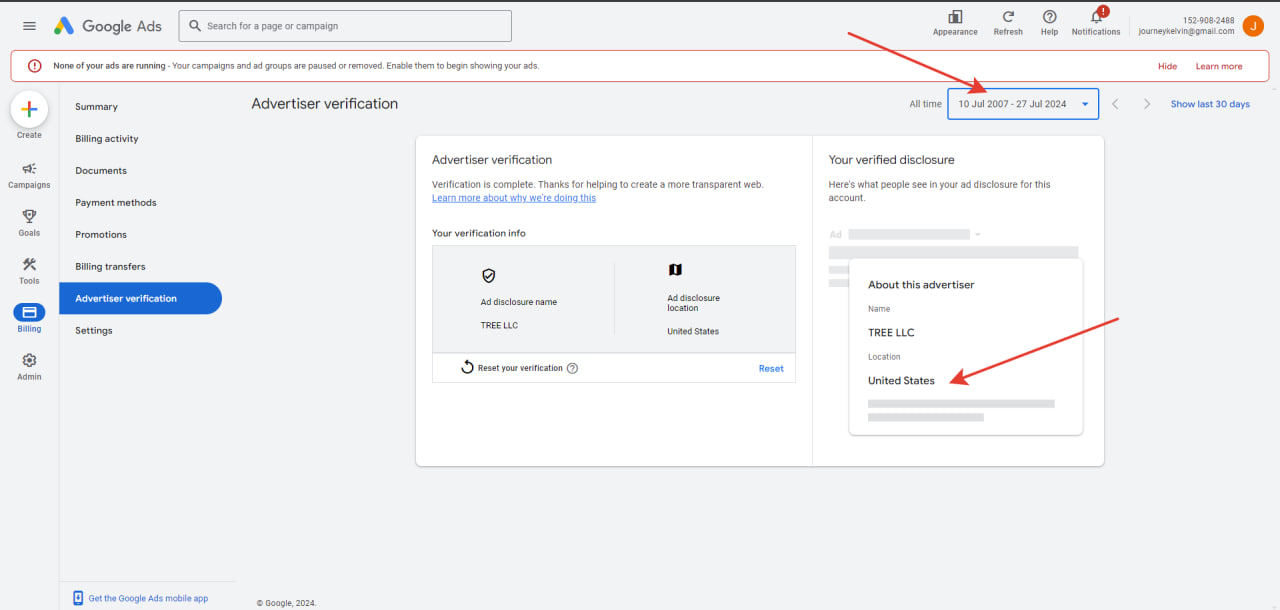
Task: Open the date range dropdown
Action: click(1023, 104)
